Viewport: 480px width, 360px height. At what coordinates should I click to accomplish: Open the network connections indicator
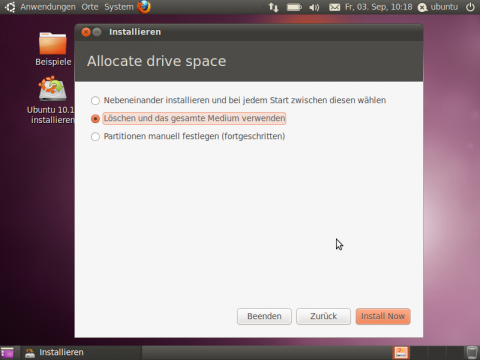(273, 7)
